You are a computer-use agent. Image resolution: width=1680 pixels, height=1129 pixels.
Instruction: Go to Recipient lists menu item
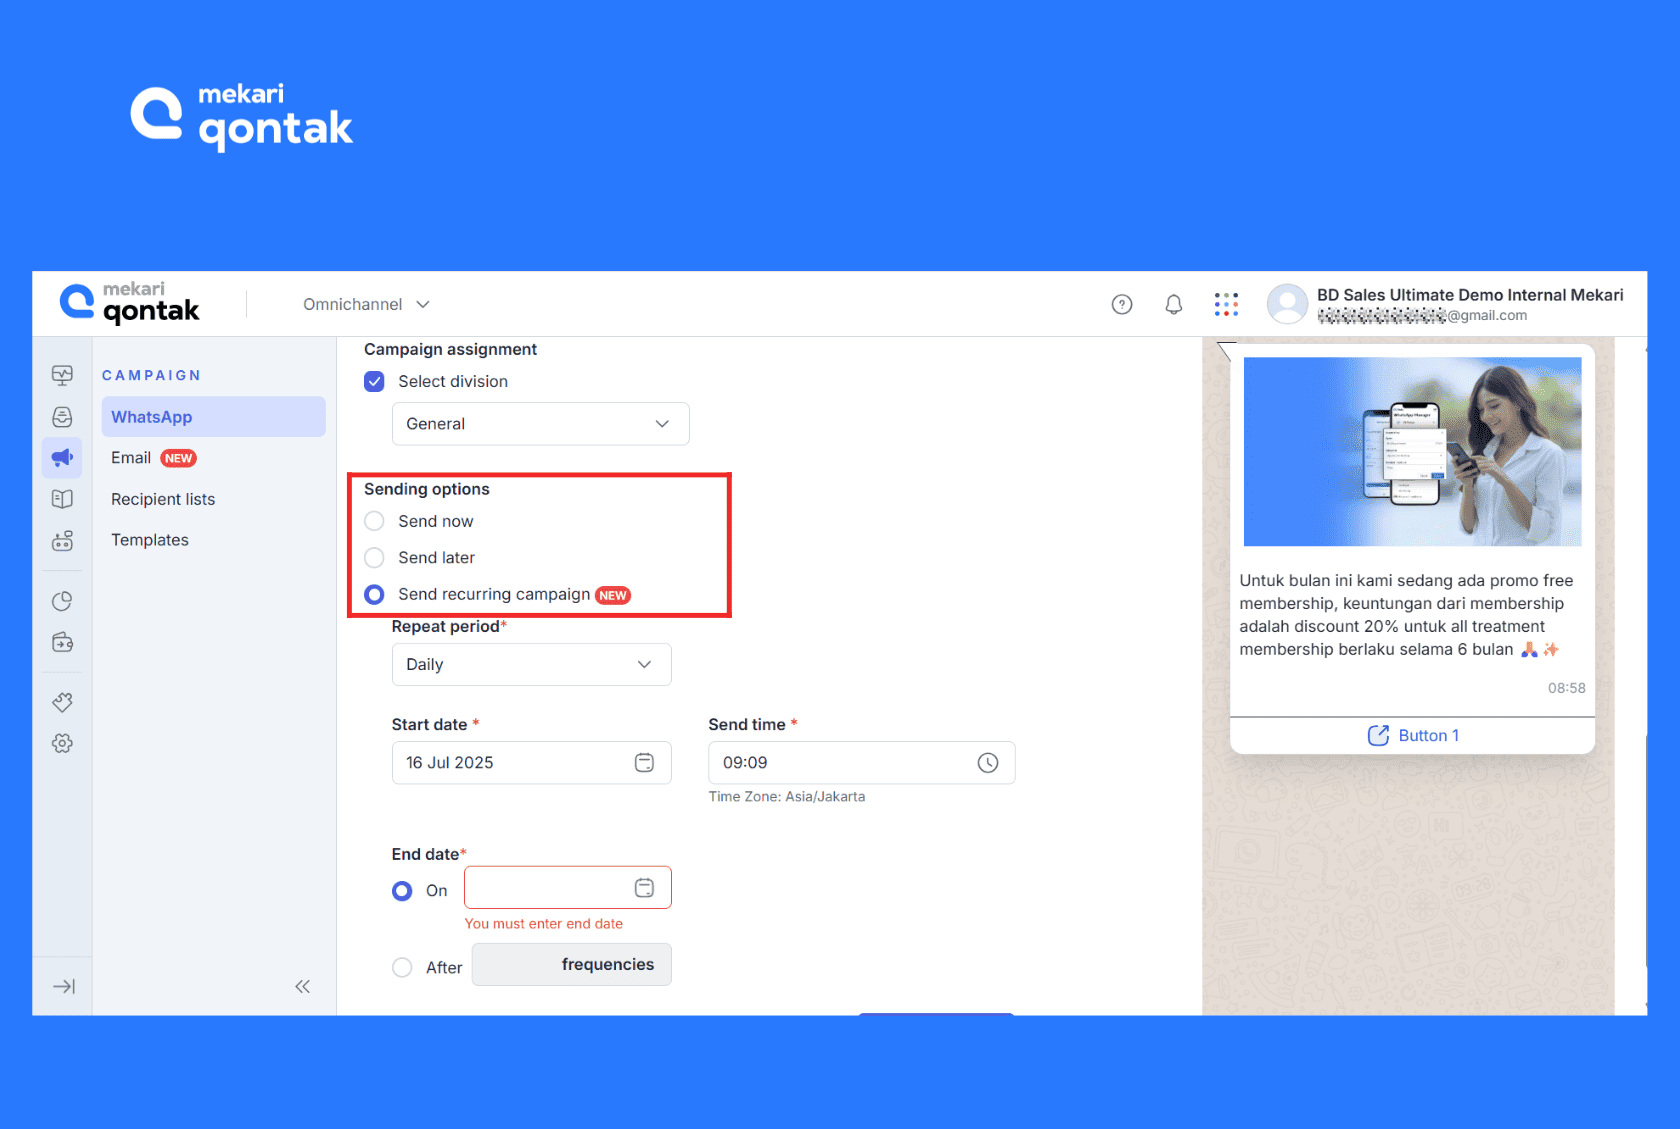click(x=163, y=499)
